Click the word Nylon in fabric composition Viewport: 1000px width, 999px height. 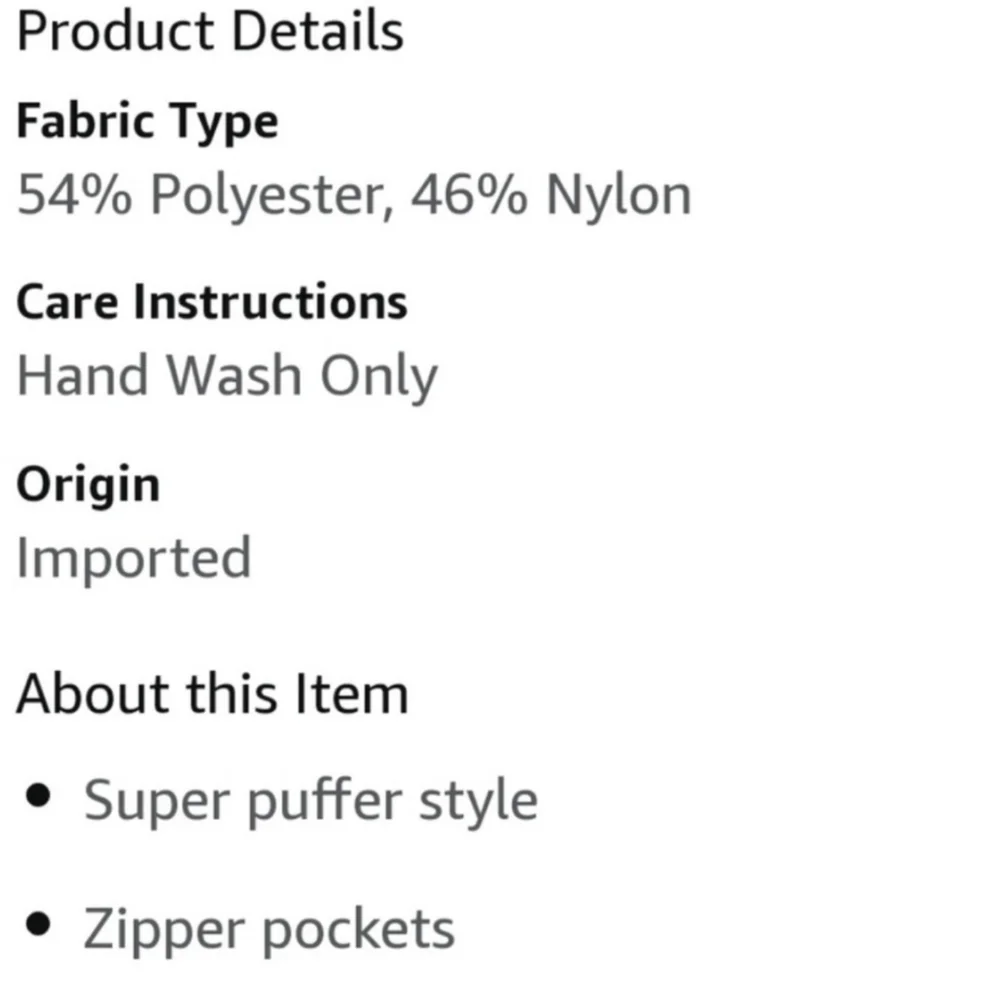tap(619, 196)
